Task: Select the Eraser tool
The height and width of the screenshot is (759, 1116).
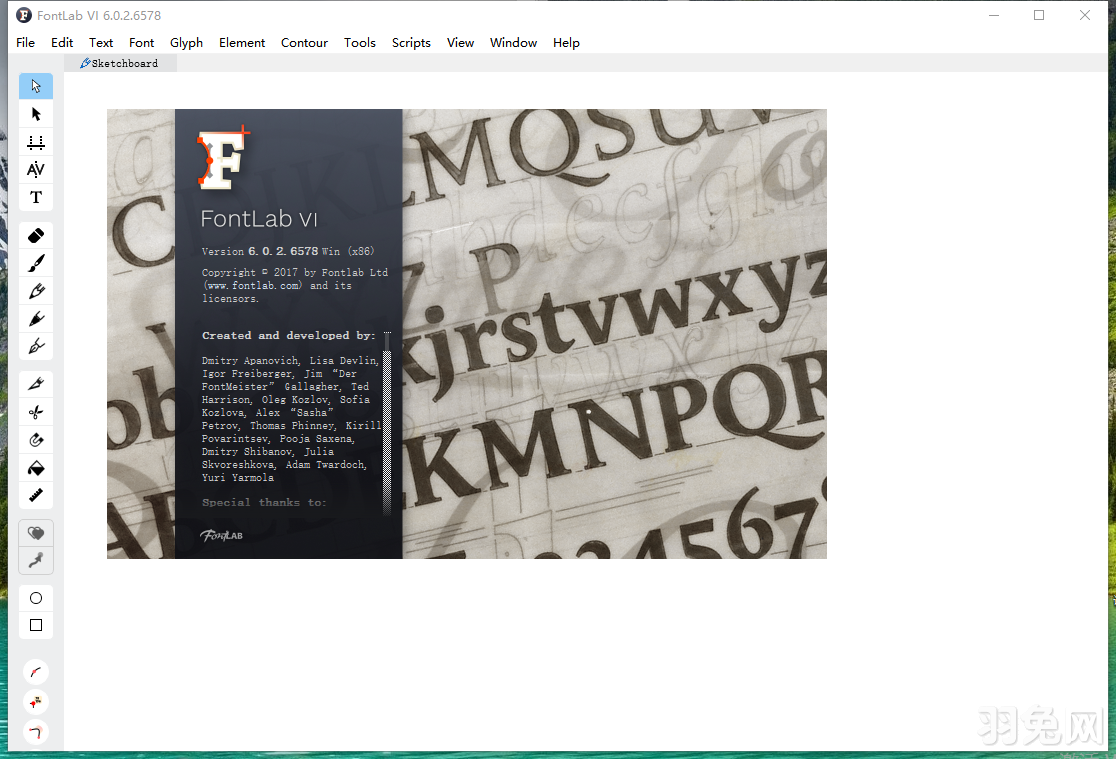Action: pyautogui.click(x=36, y=234)
